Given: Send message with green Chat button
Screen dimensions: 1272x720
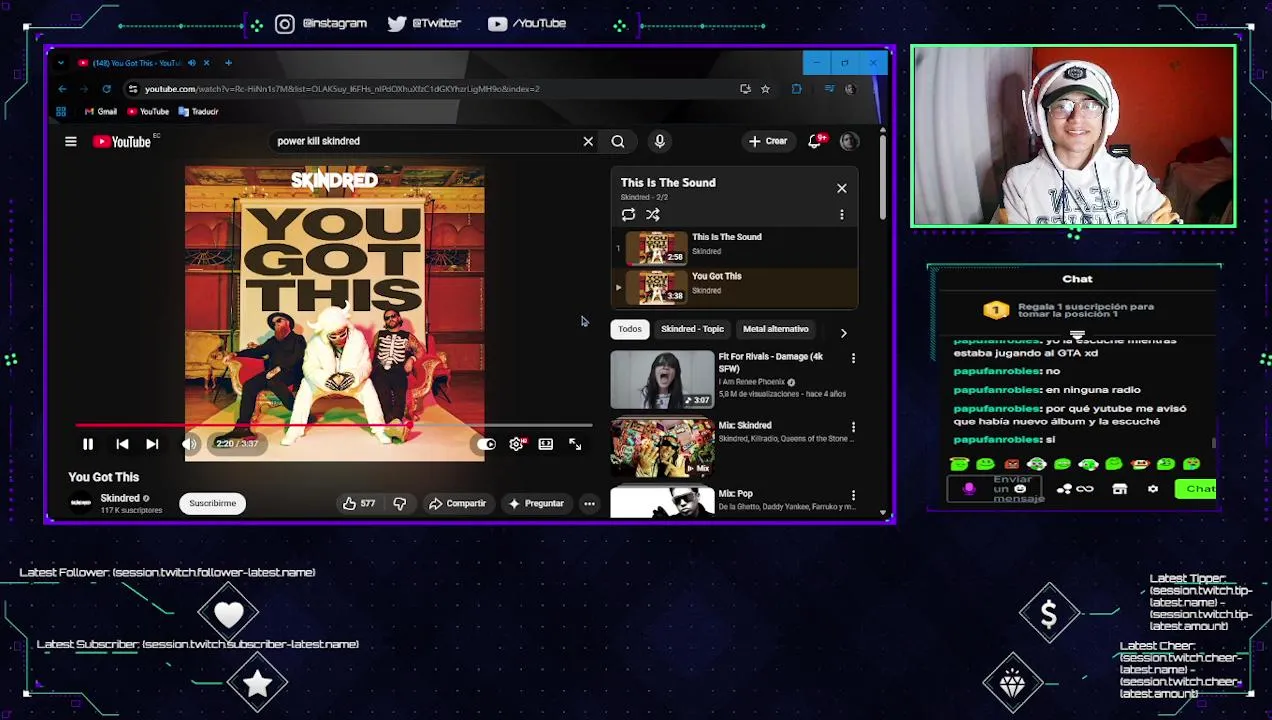Looking at the screenshot, I should pyautogui.click(x=1196, y=489).
